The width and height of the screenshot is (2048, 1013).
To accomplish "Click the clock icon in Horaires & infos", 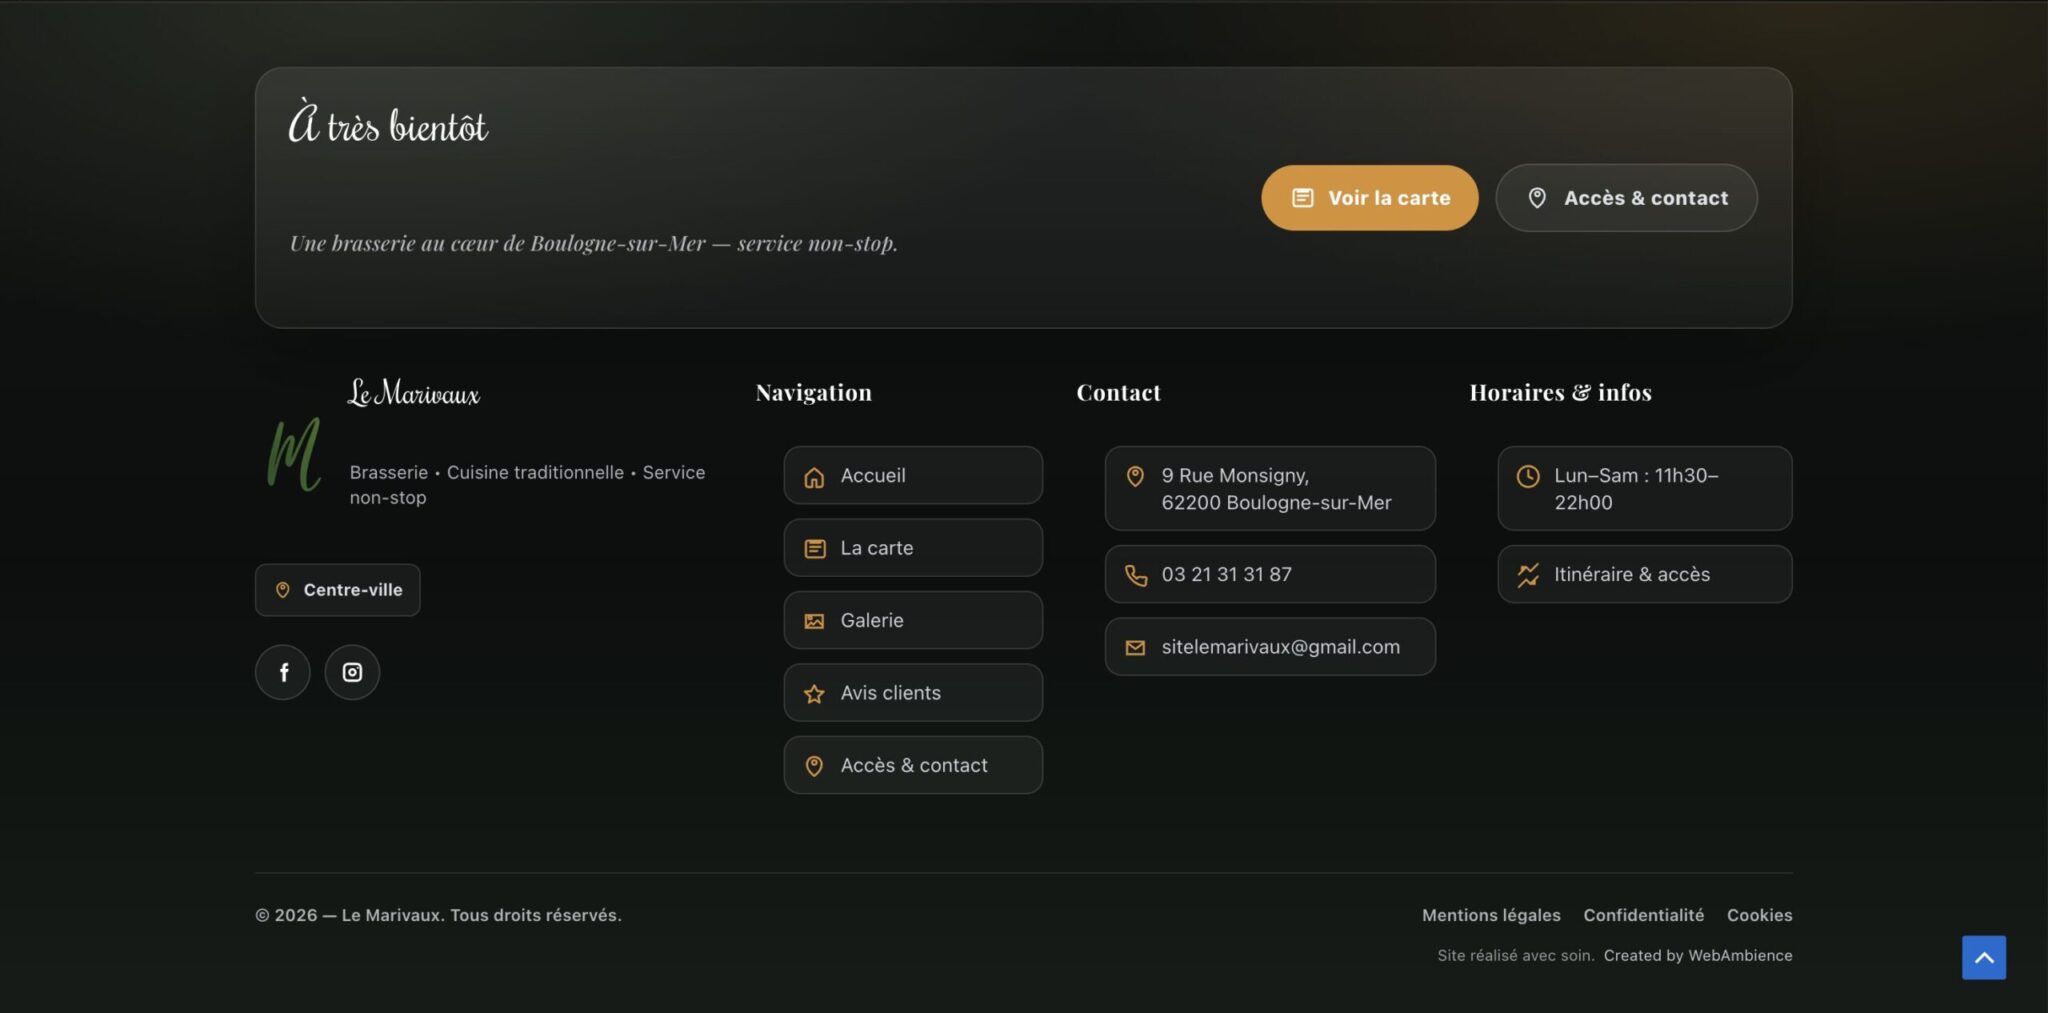I will 1527,477.
